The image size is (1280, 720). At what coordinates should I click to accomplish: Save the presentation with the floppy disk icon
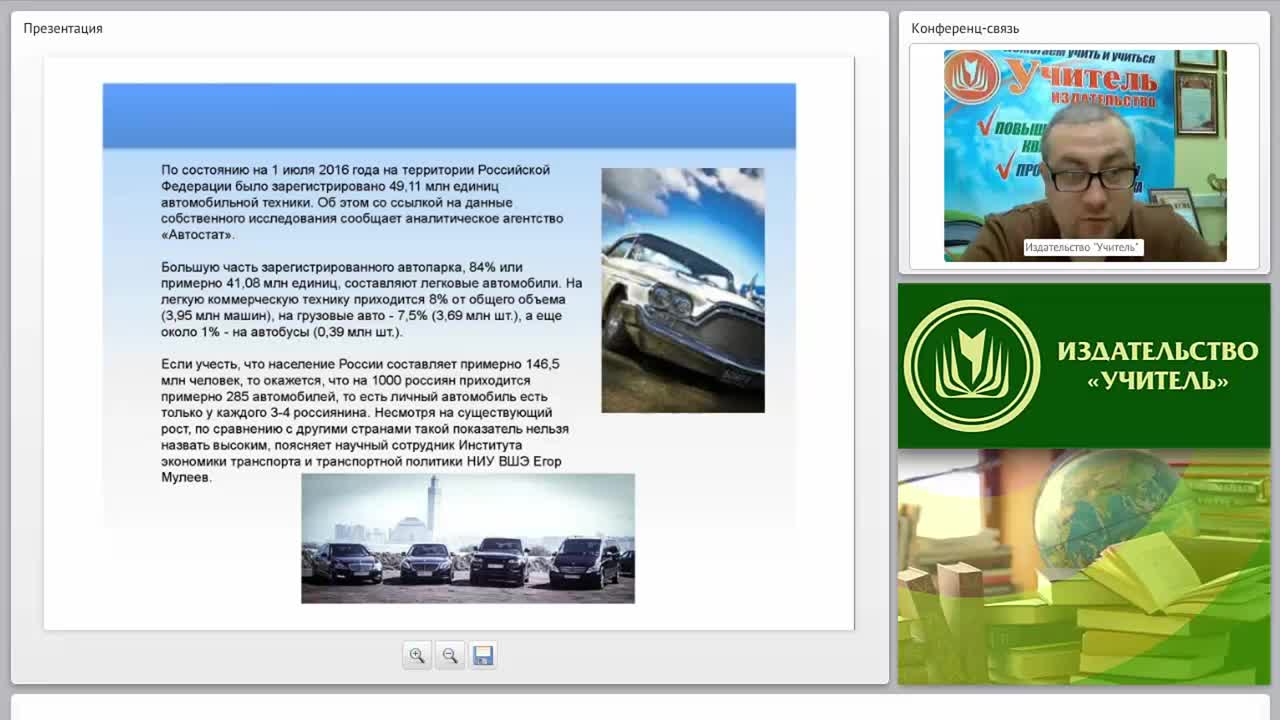point(483,656)
